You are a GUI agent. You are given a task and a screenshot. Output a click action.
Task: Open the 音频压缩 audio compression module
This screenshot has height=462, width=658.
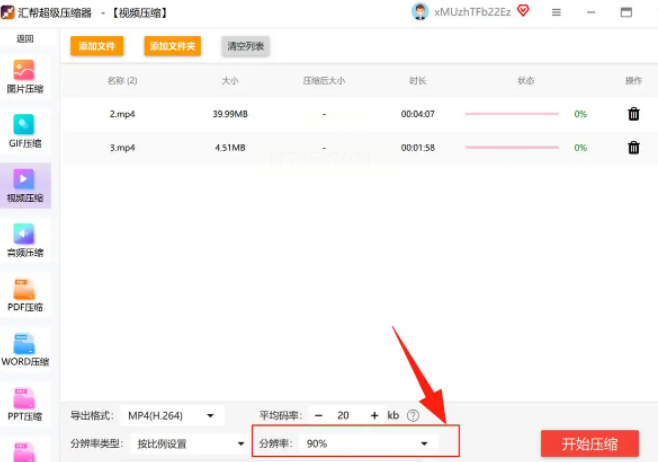(25, 240)
